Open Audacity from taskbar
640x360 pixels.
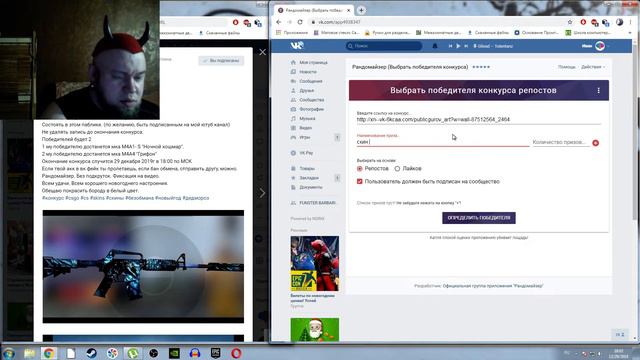click(x=195, y=353)
